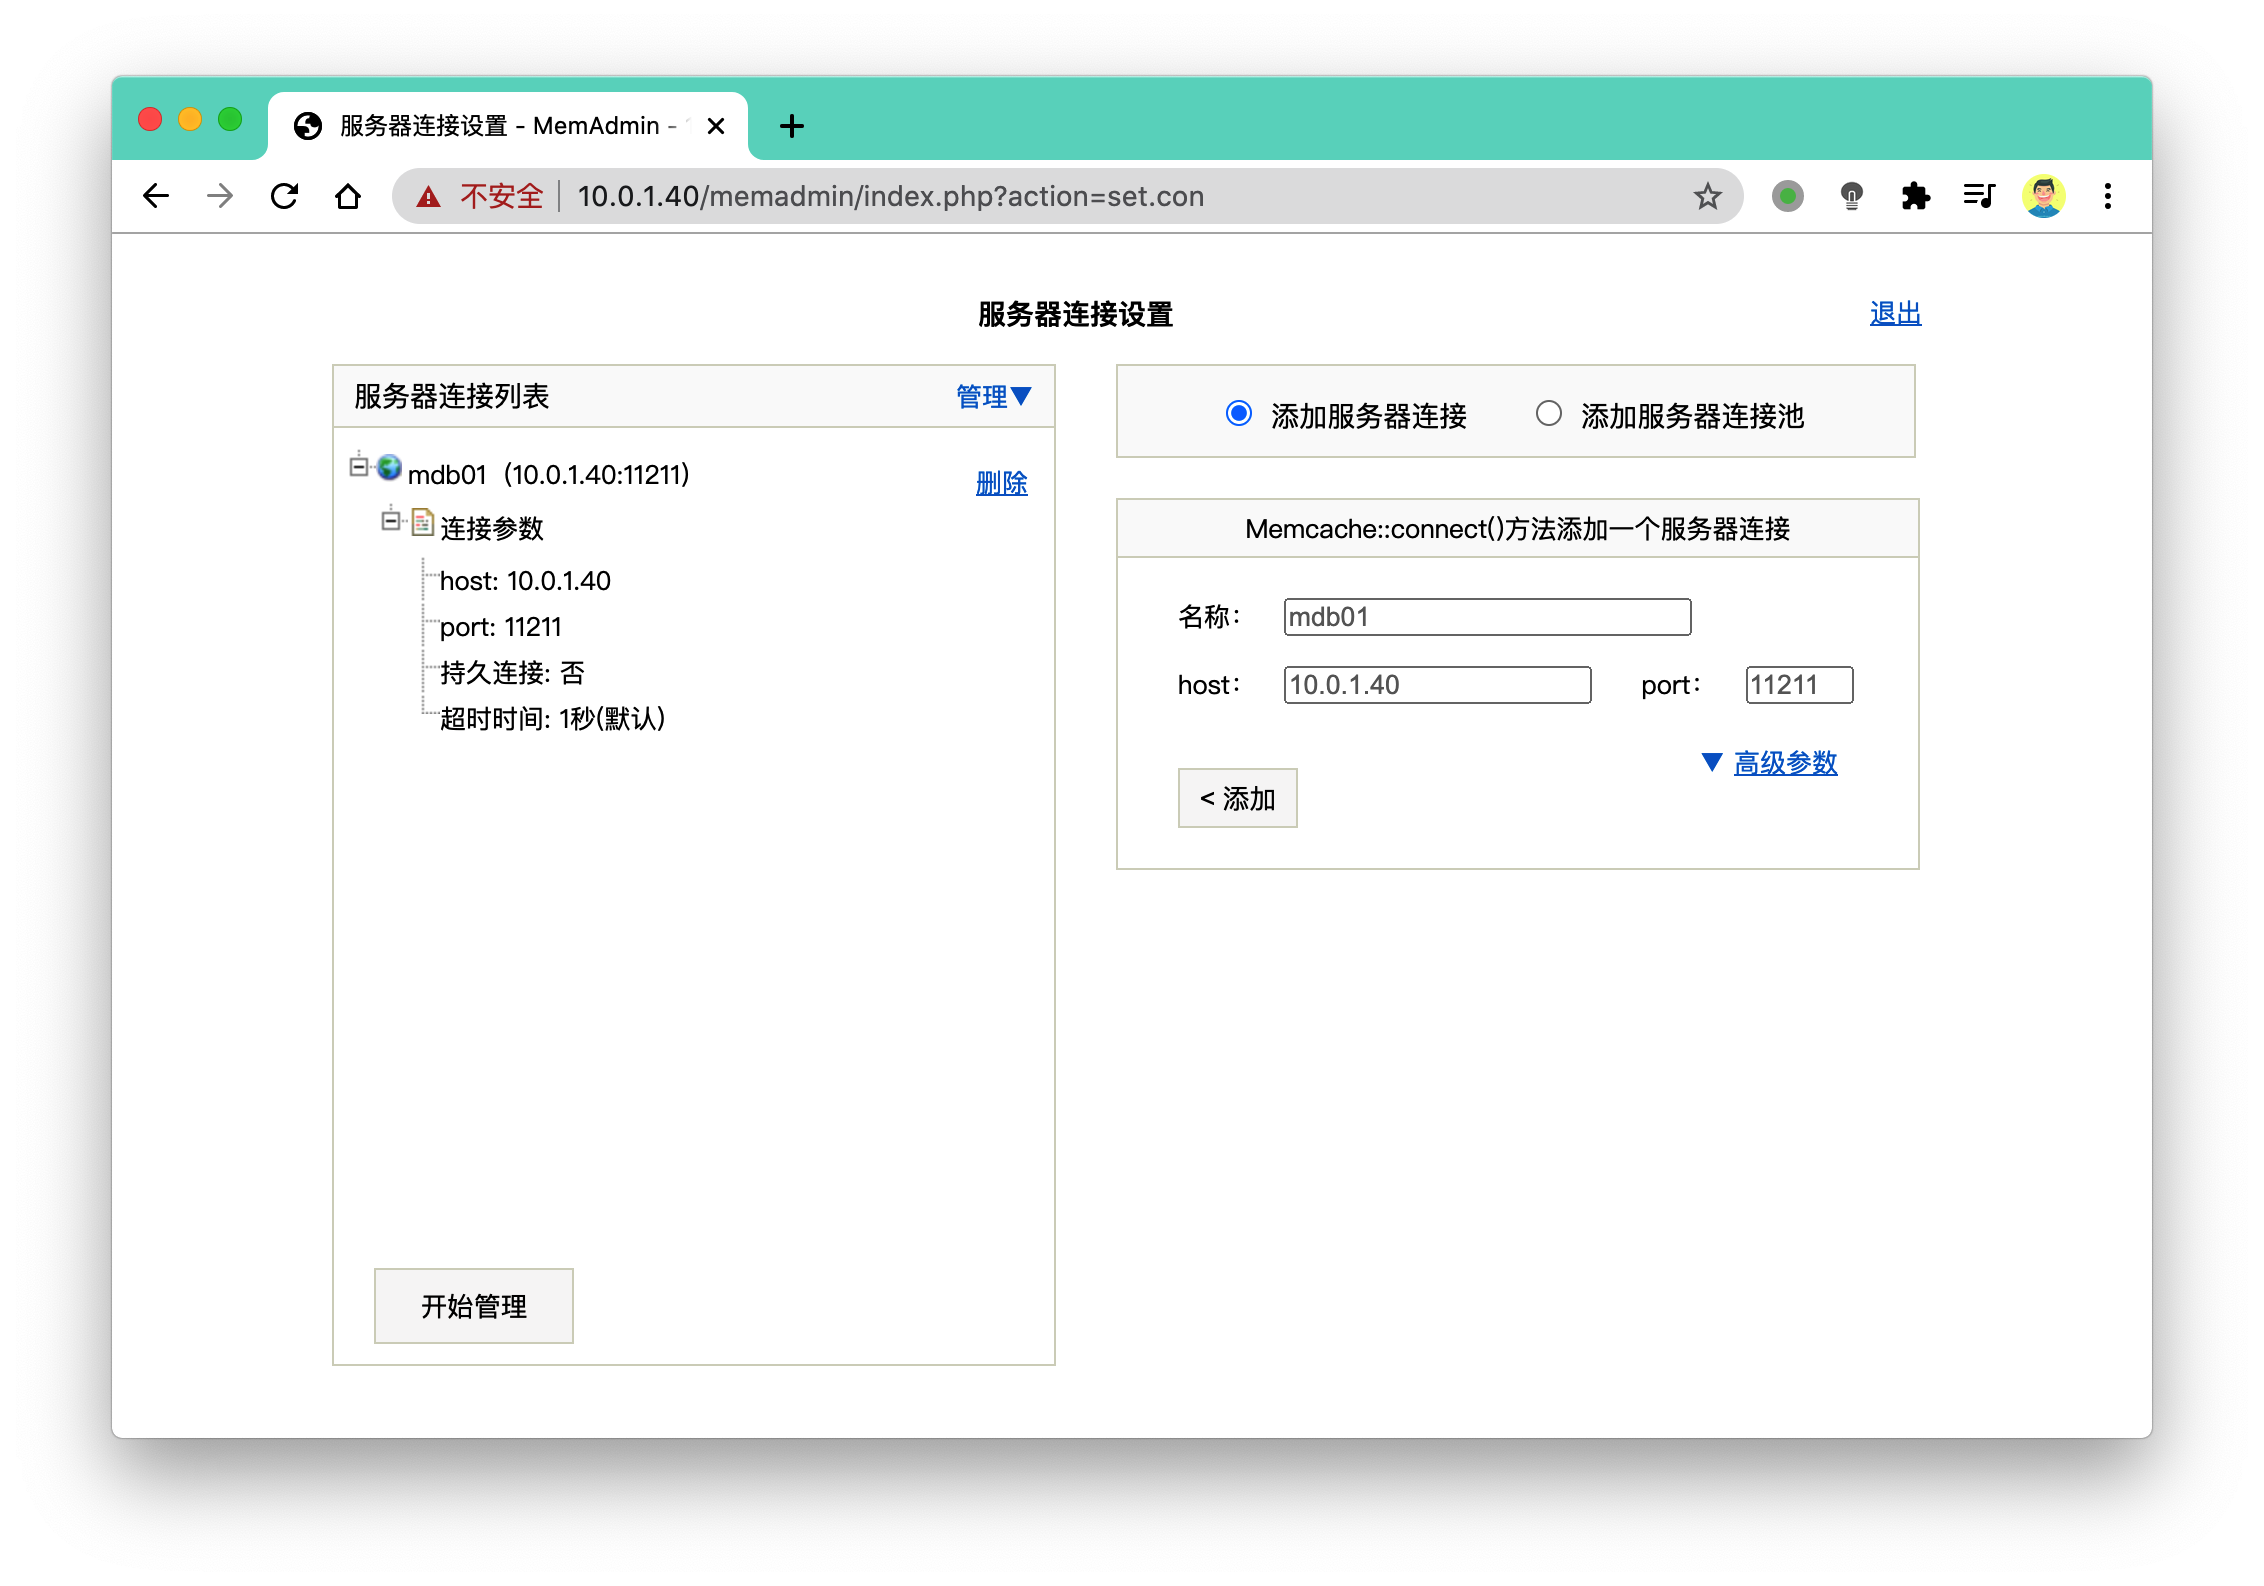Close the MemAdmin browser tab
Screen dimensions: 2264x1586
pos(716,126)
